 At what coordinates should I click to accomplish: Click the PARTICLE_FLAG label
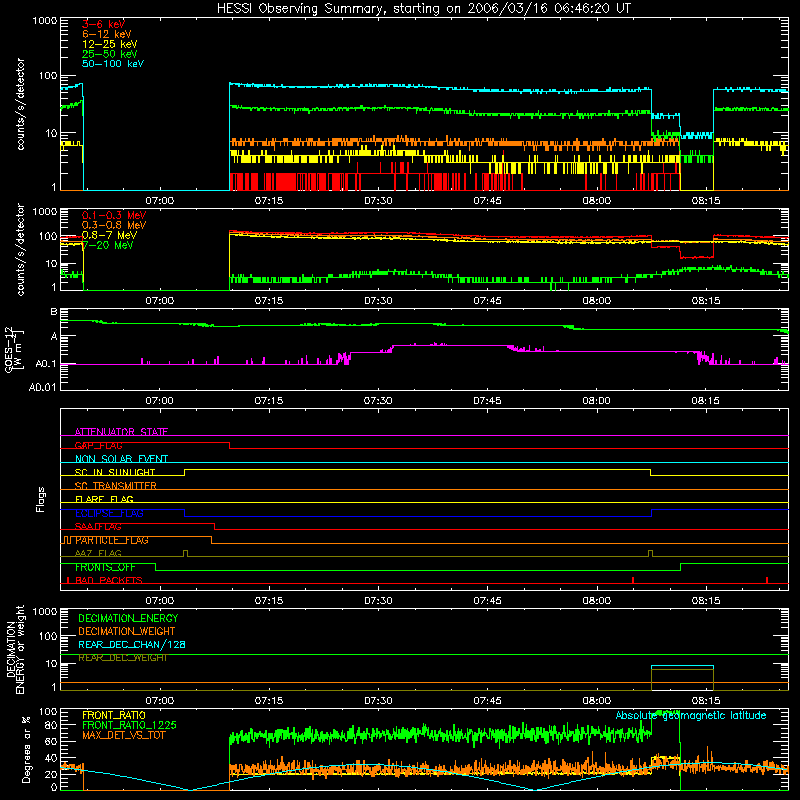point(112,540)
